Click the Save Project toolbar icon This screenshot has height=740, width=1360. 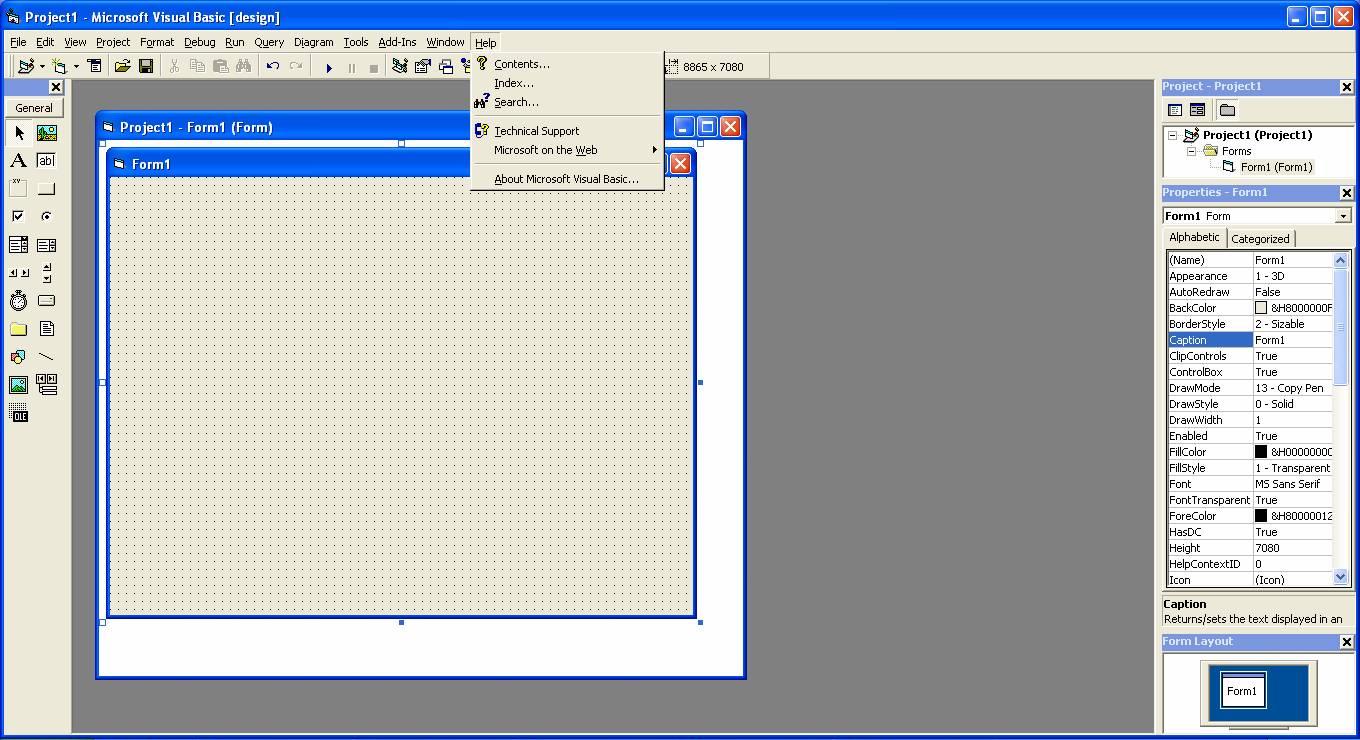[x=146, y=65]
